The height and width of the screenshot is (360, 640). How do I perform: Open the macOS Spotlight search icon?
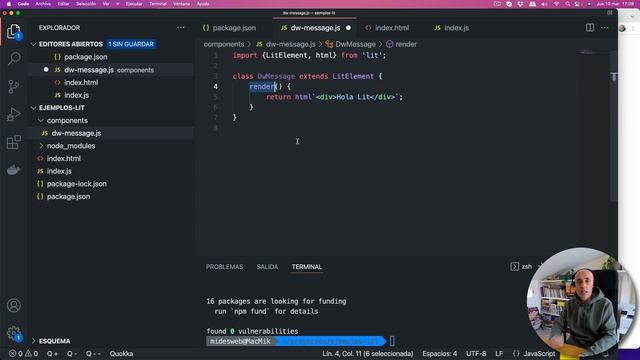click(x=567, y=4)
